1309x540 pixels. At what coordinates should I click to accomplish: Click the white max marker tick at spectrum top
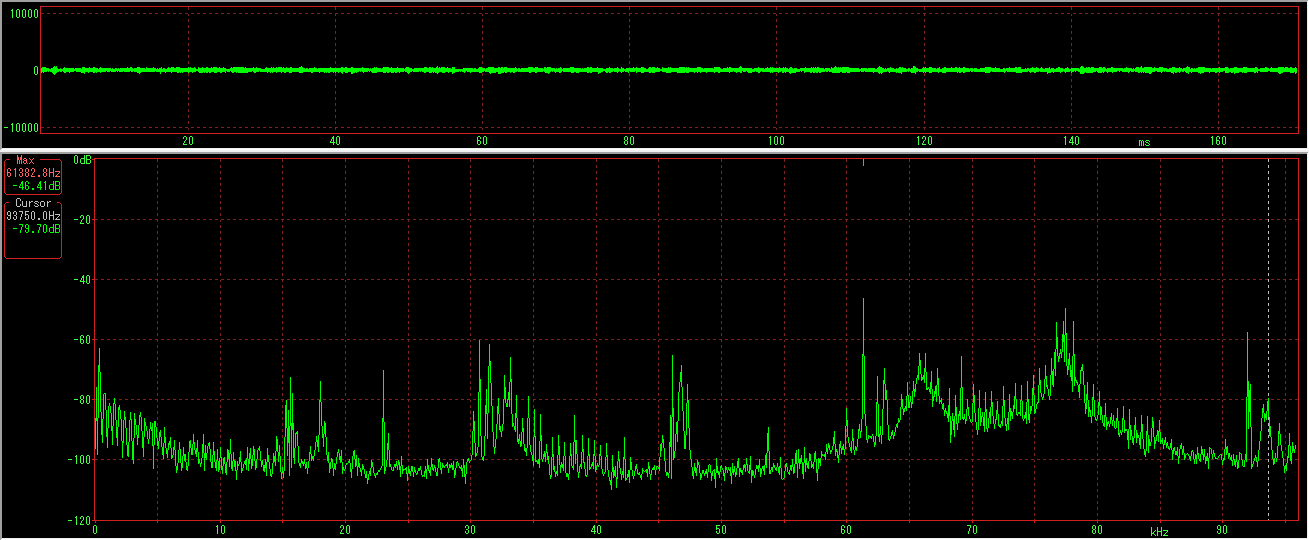[863, 161]
